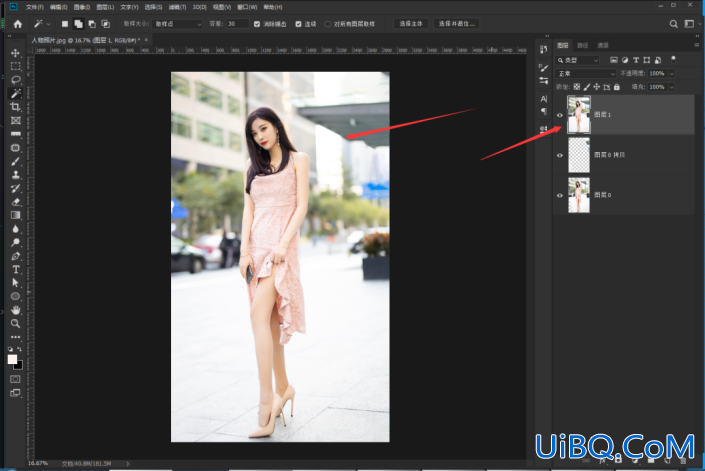Open the fill slider dropdown arrow
The width and height of the screenshot is (705, 471).
pyautogui.click(x=672, y=87)
